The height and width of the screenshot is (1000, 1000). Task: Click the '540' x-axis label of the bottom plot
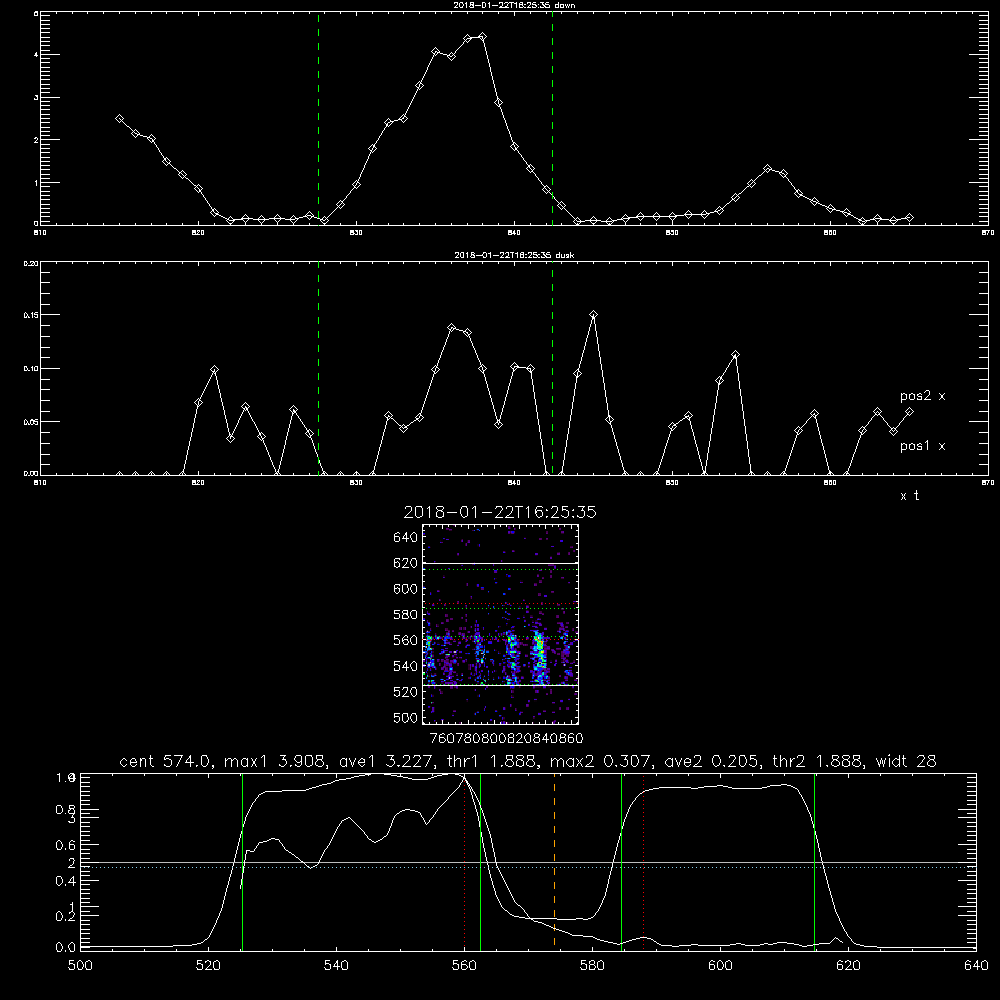point(336,966)
